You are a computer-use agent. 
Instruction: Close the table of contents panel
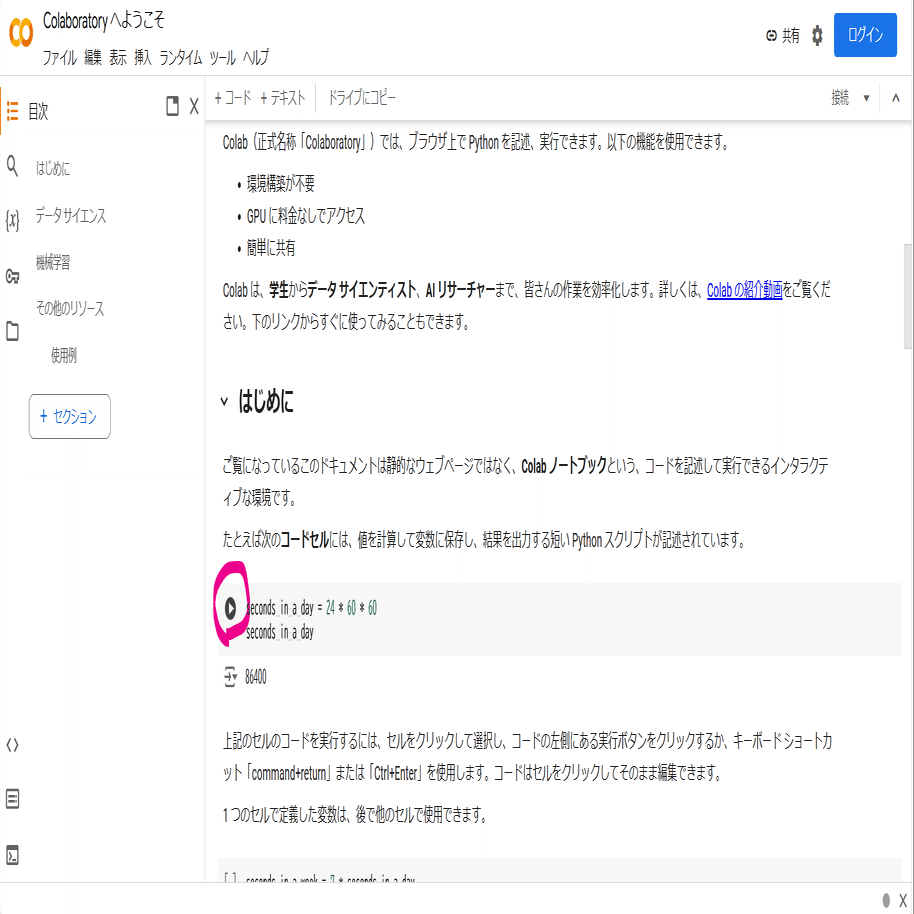pos(194,106)
